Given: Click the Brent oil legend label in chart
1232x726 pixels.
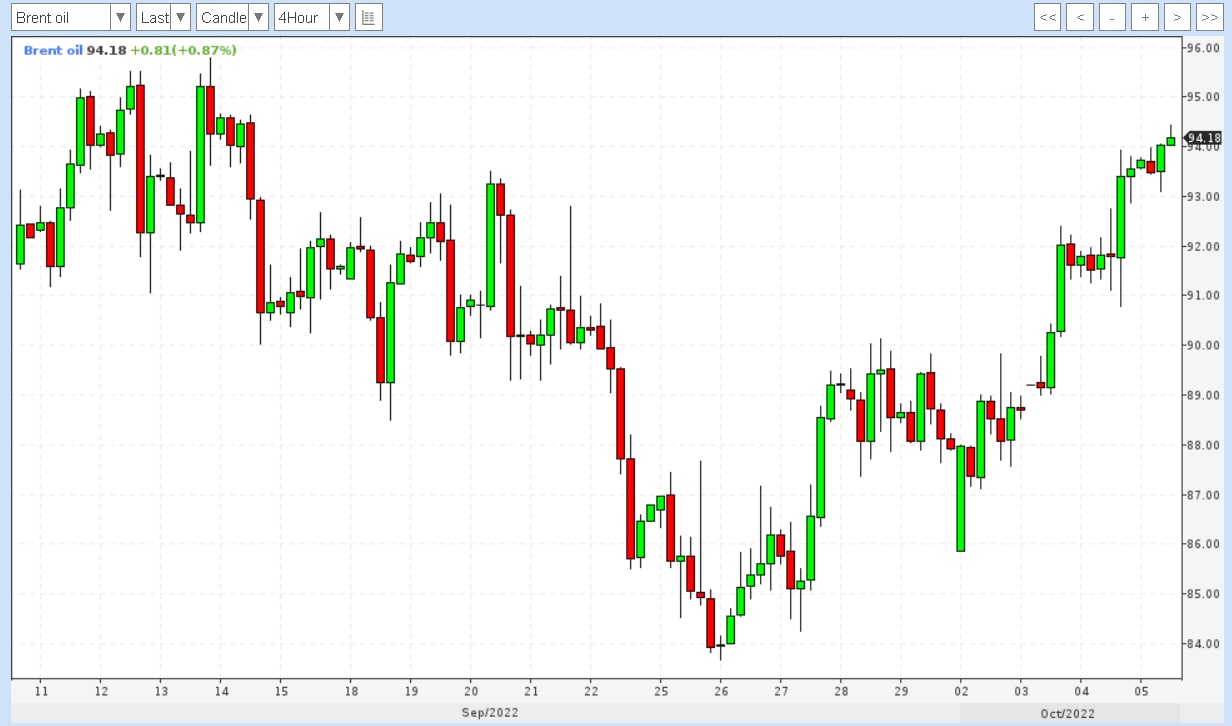Looking at the screenshot, I should pyautogui.click(x=53, y=50).
